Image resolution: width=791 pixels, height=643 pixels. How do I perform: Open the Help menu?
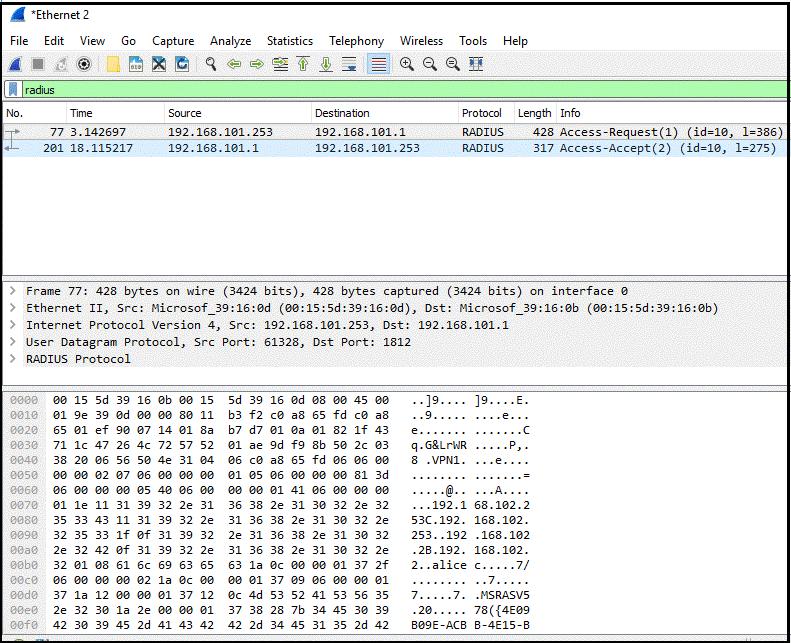coord(515,41)
